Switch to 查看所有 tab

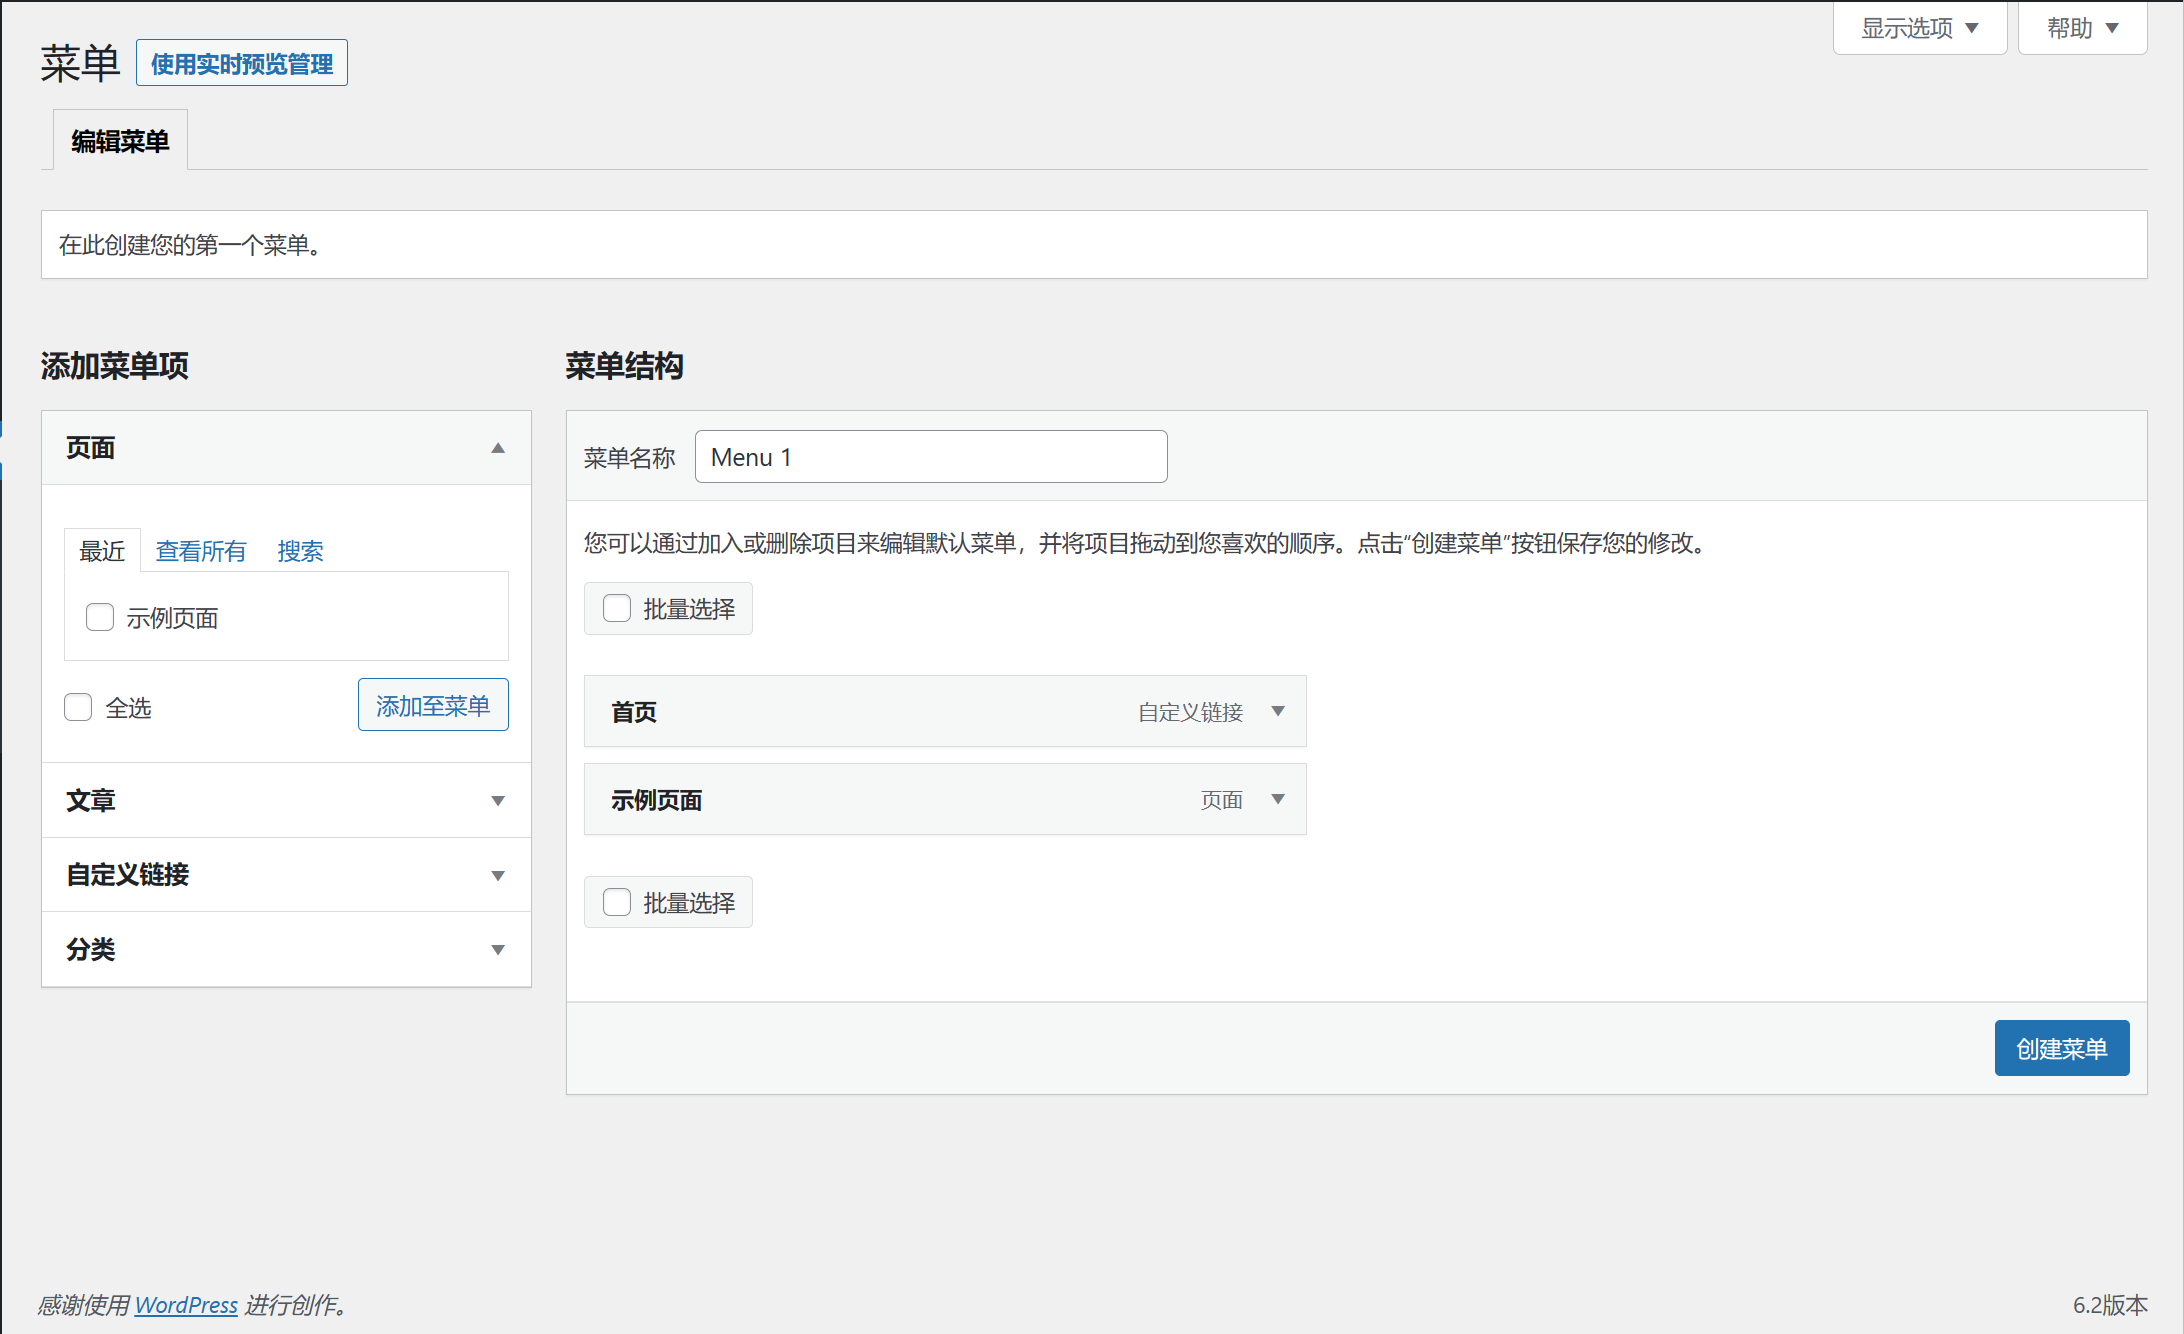point(200,551)
